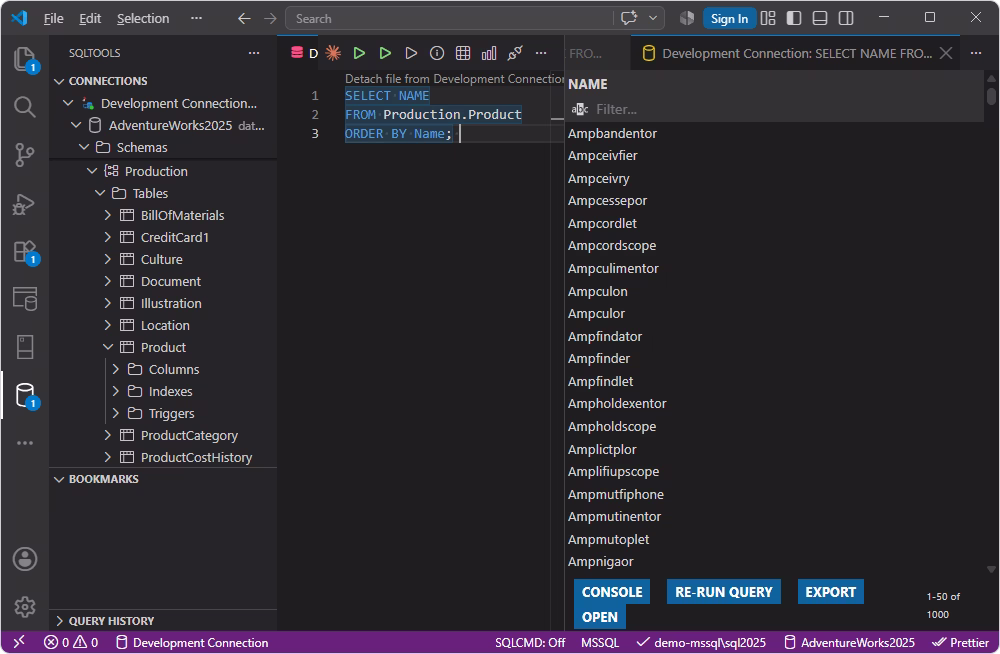The image size is (1000, 654).
Task: Collapse the AdventureWorks2025 database node
Action: (77, 125)
